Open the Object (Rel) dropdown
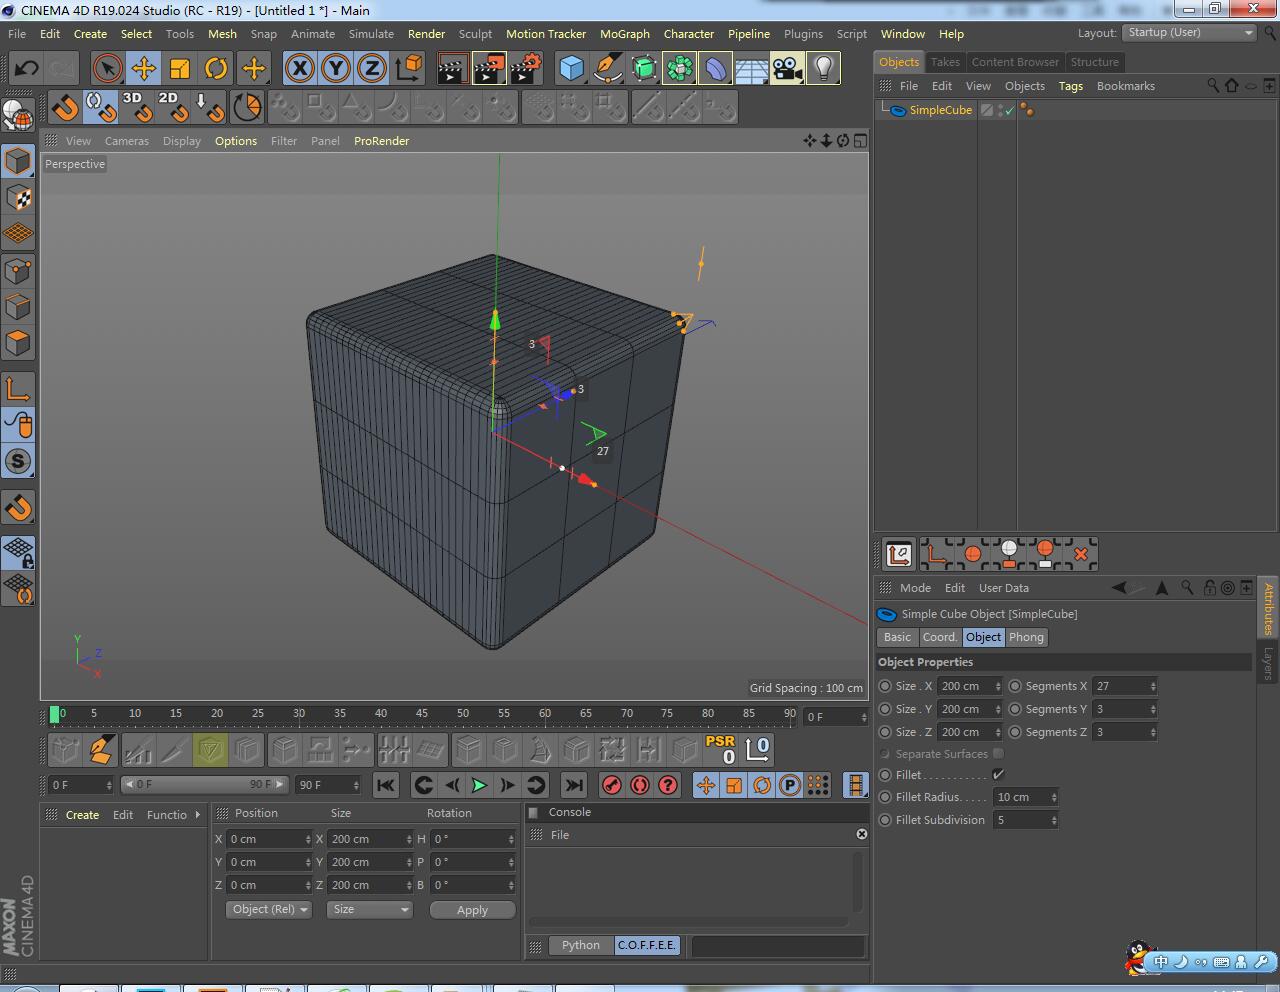 [268, 909]
